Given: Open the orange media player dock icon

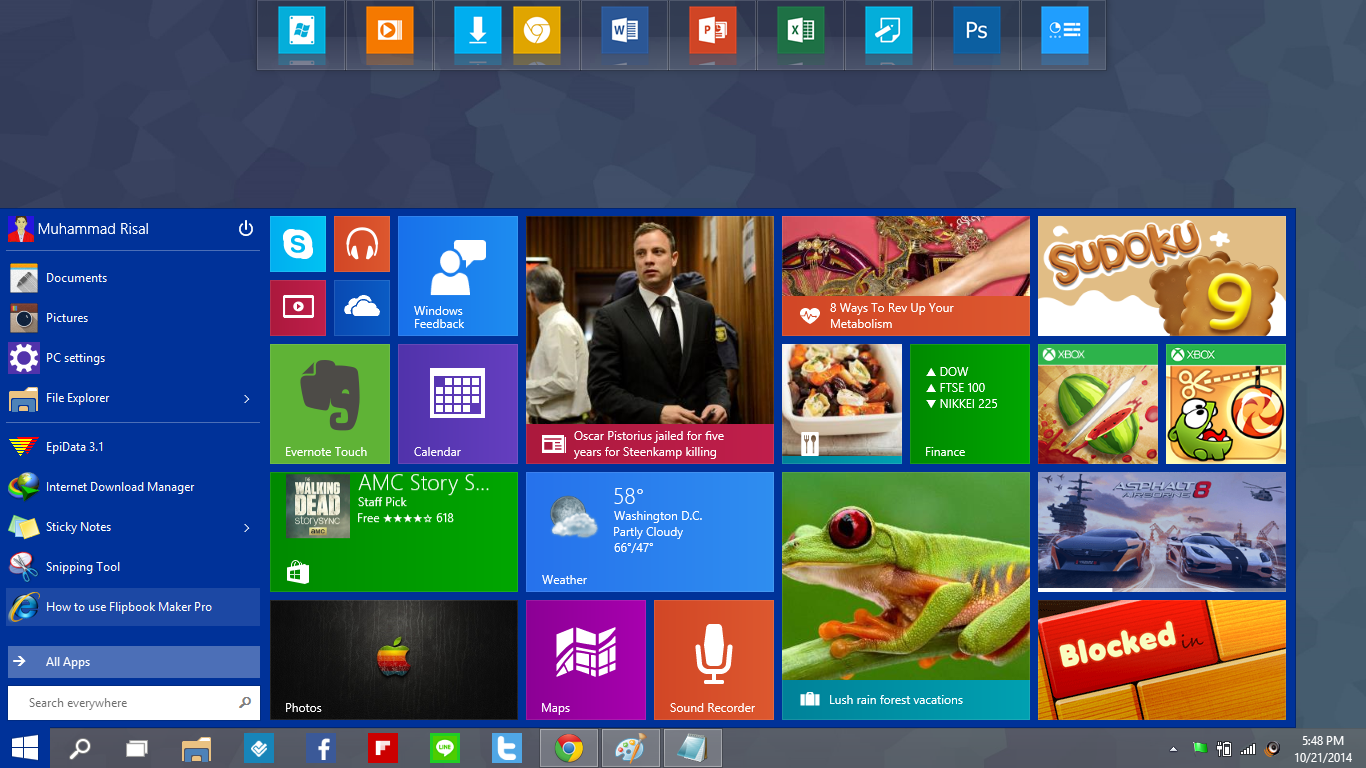Looking at the screenshot, I should click(390, 30).
